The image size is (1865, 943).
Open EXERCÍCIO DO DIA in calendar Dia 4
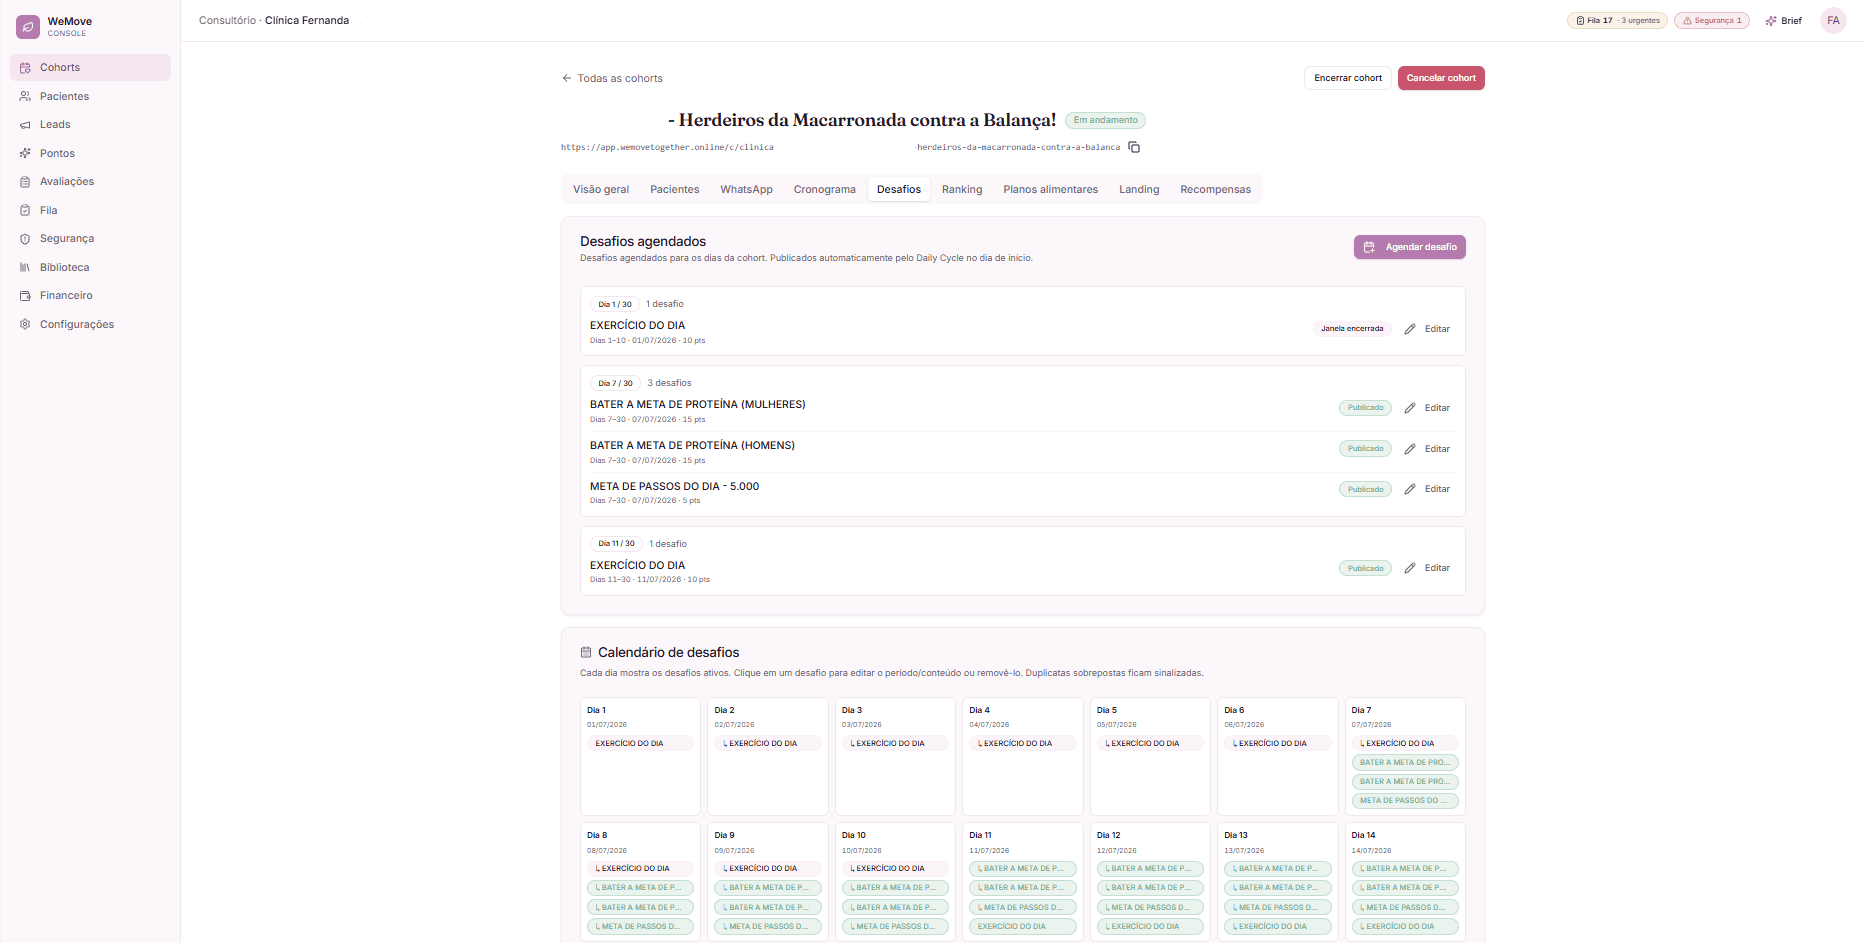[x=1023, y=743]
